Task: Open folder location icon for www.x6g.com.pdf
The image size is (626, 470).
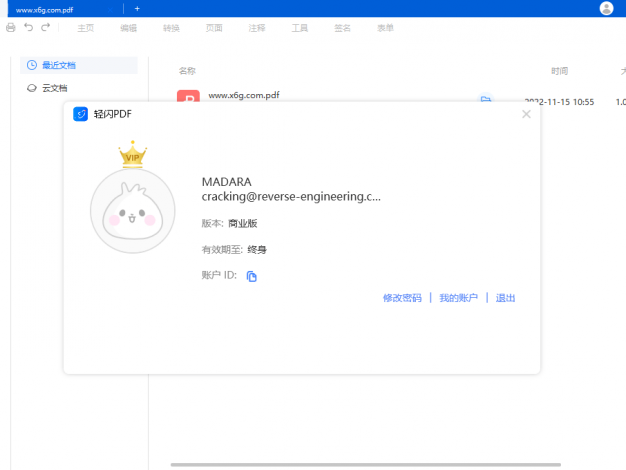Action: pyautogui.click(x=485, y=99)
